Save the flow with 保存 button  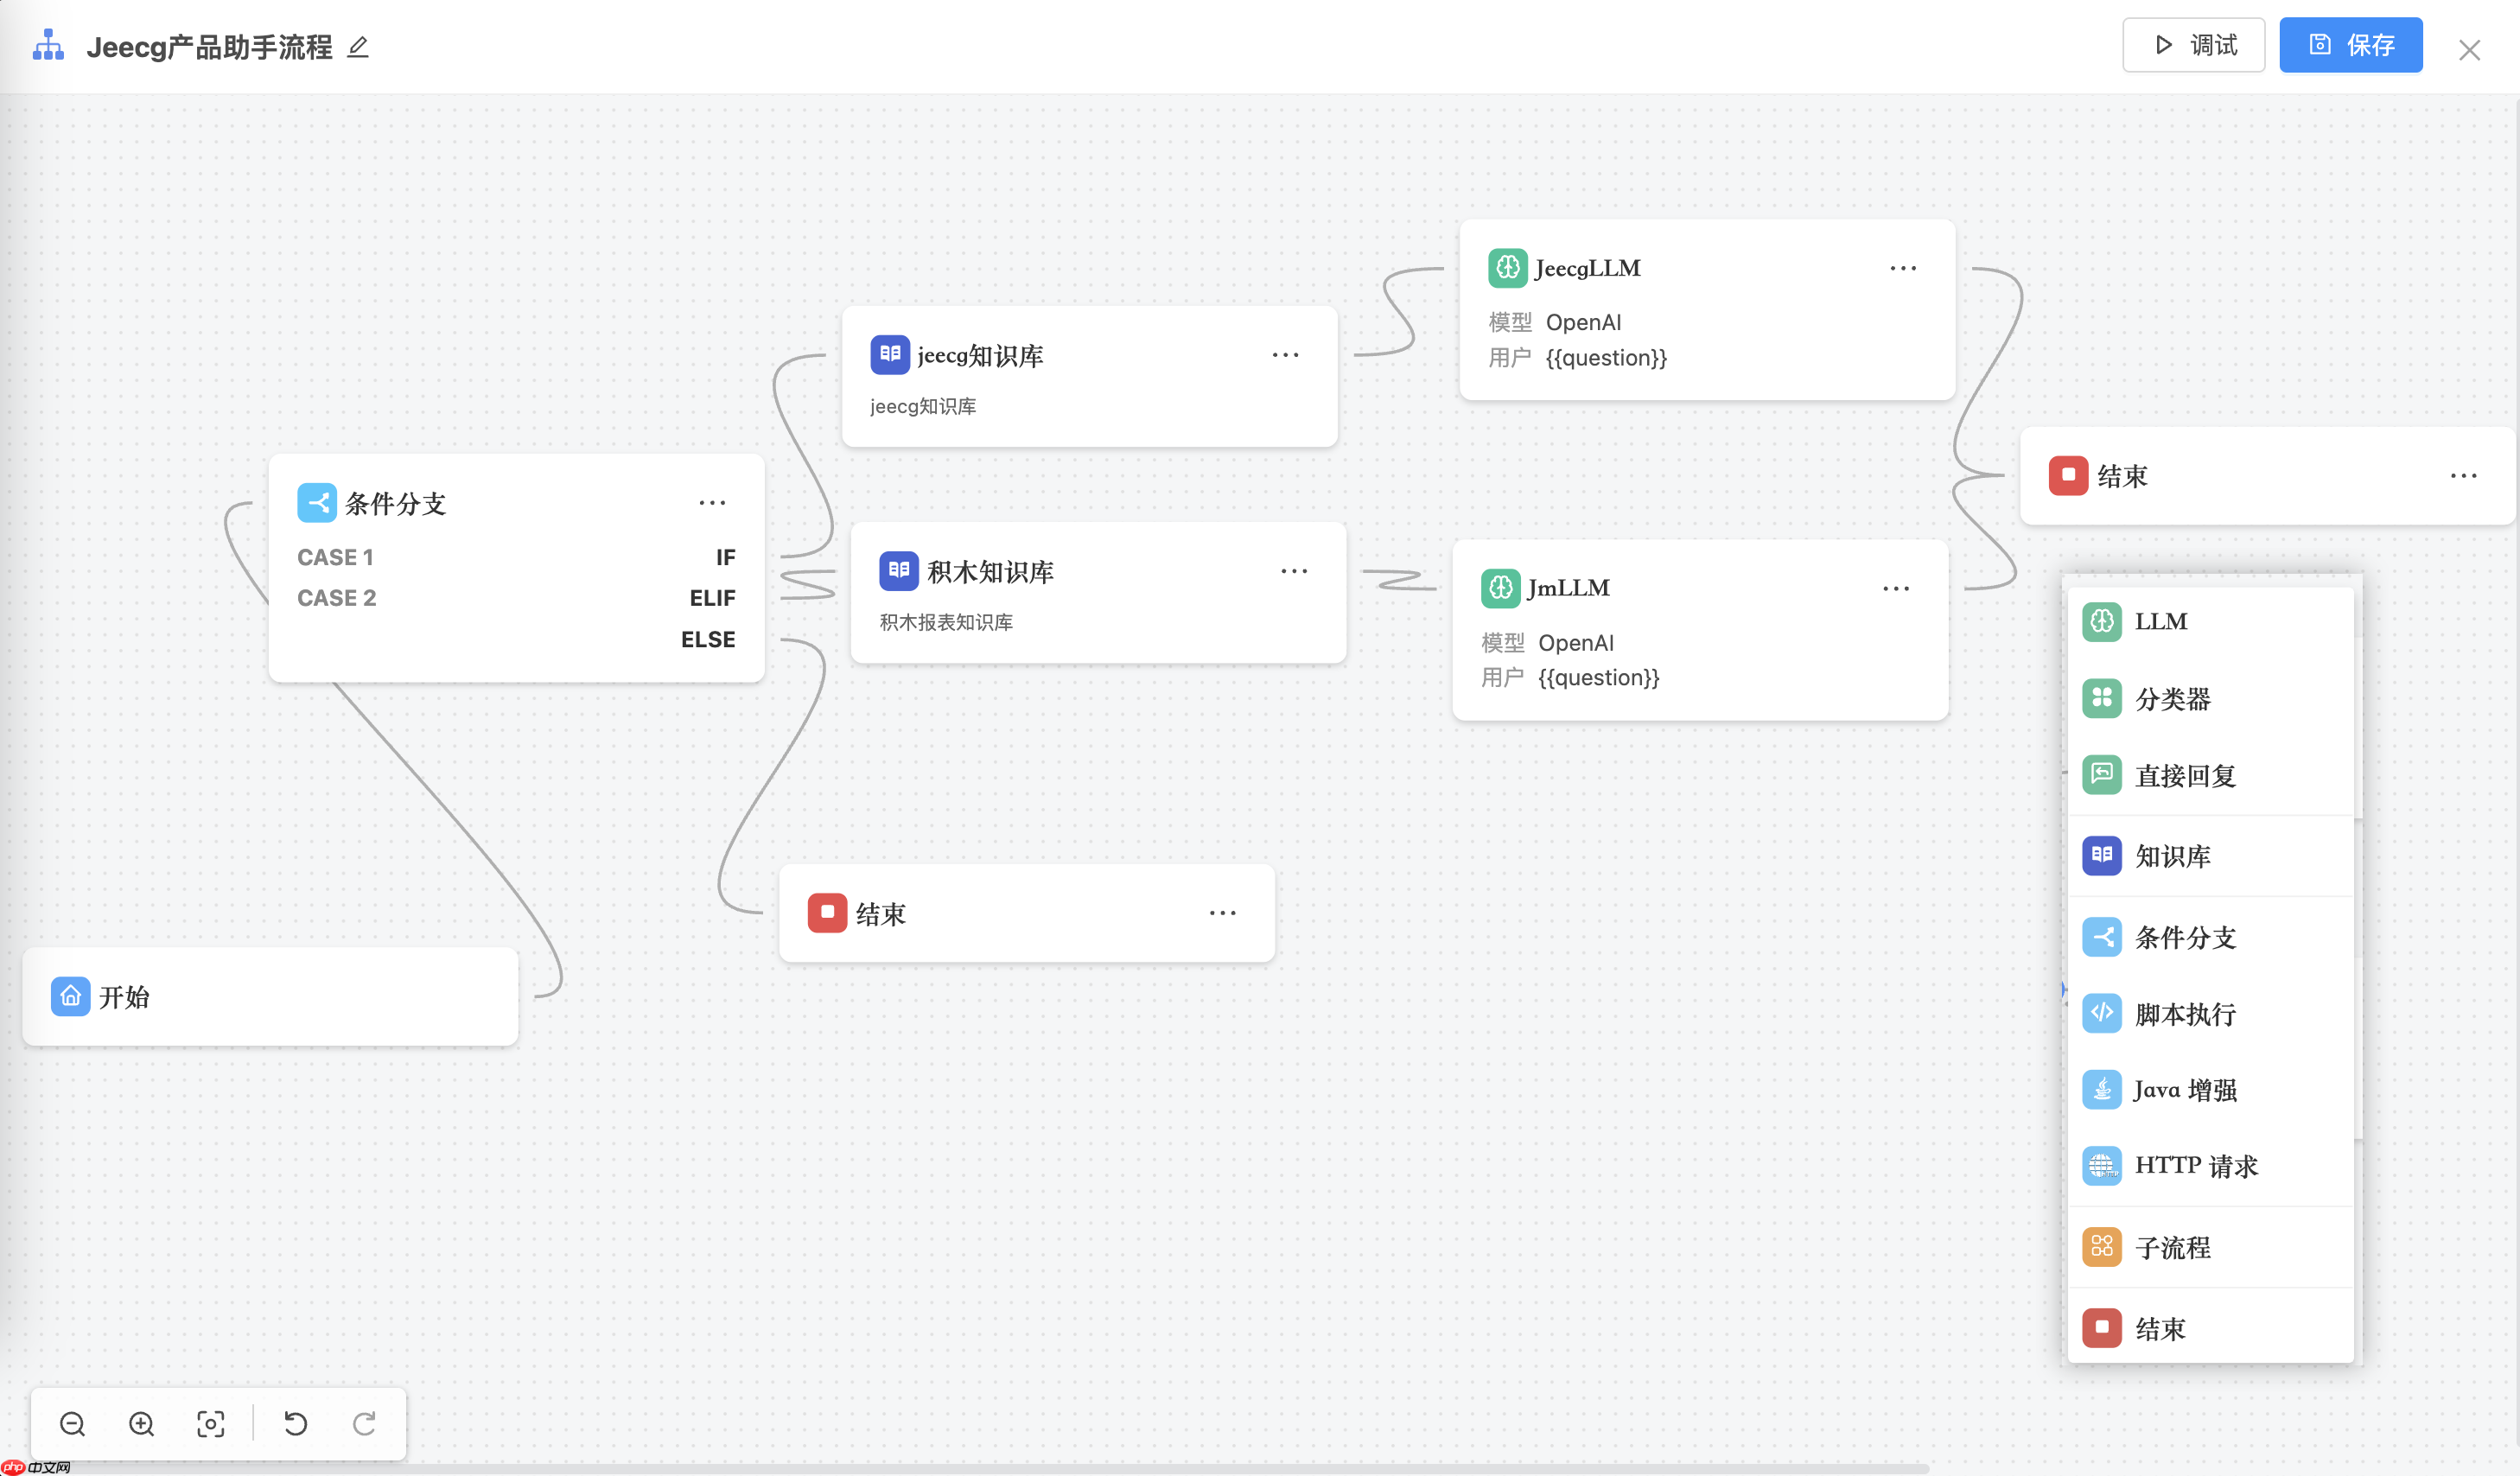point(2350,45)
